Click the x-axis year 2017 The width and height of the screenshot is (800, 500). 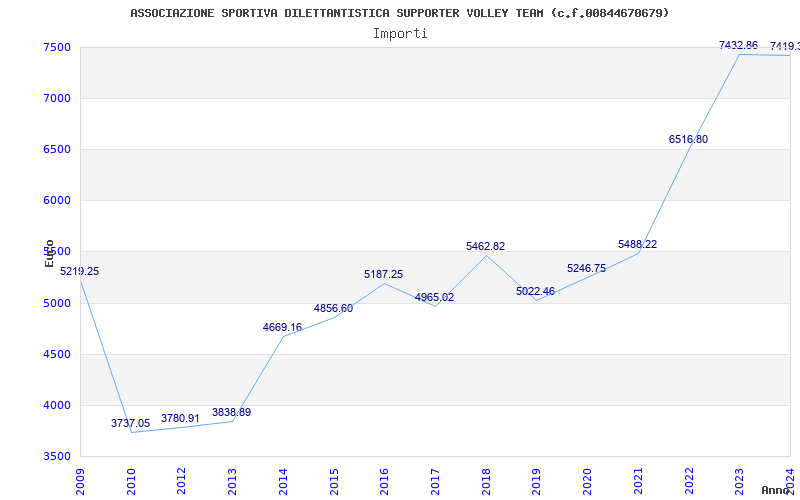(435, 481)
